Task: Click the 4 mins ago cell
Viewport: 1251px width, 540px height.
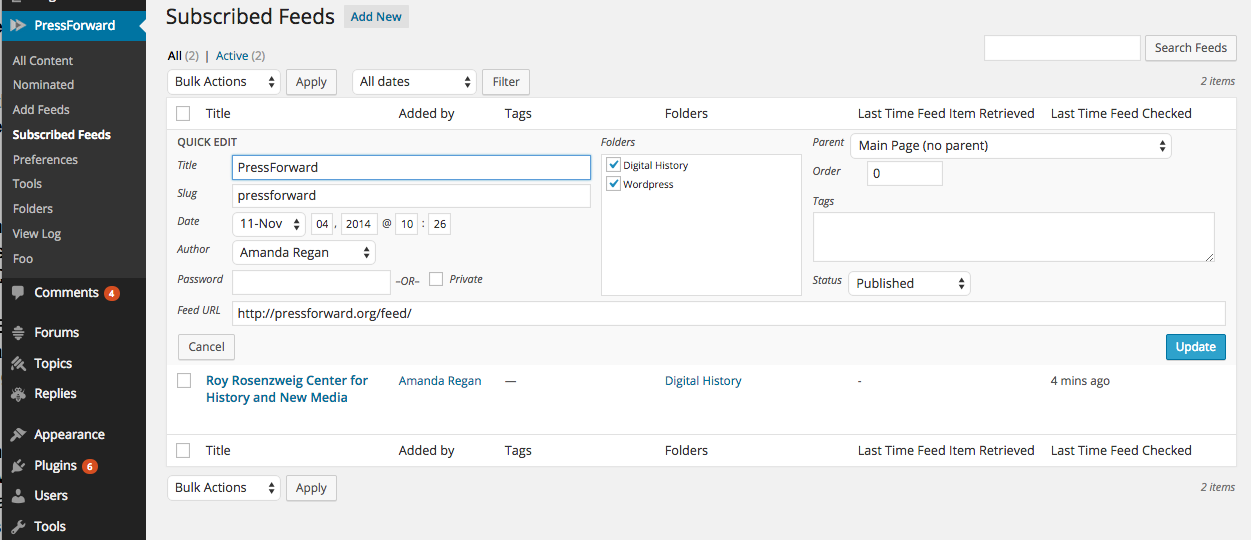Action: click(1080, 381)
